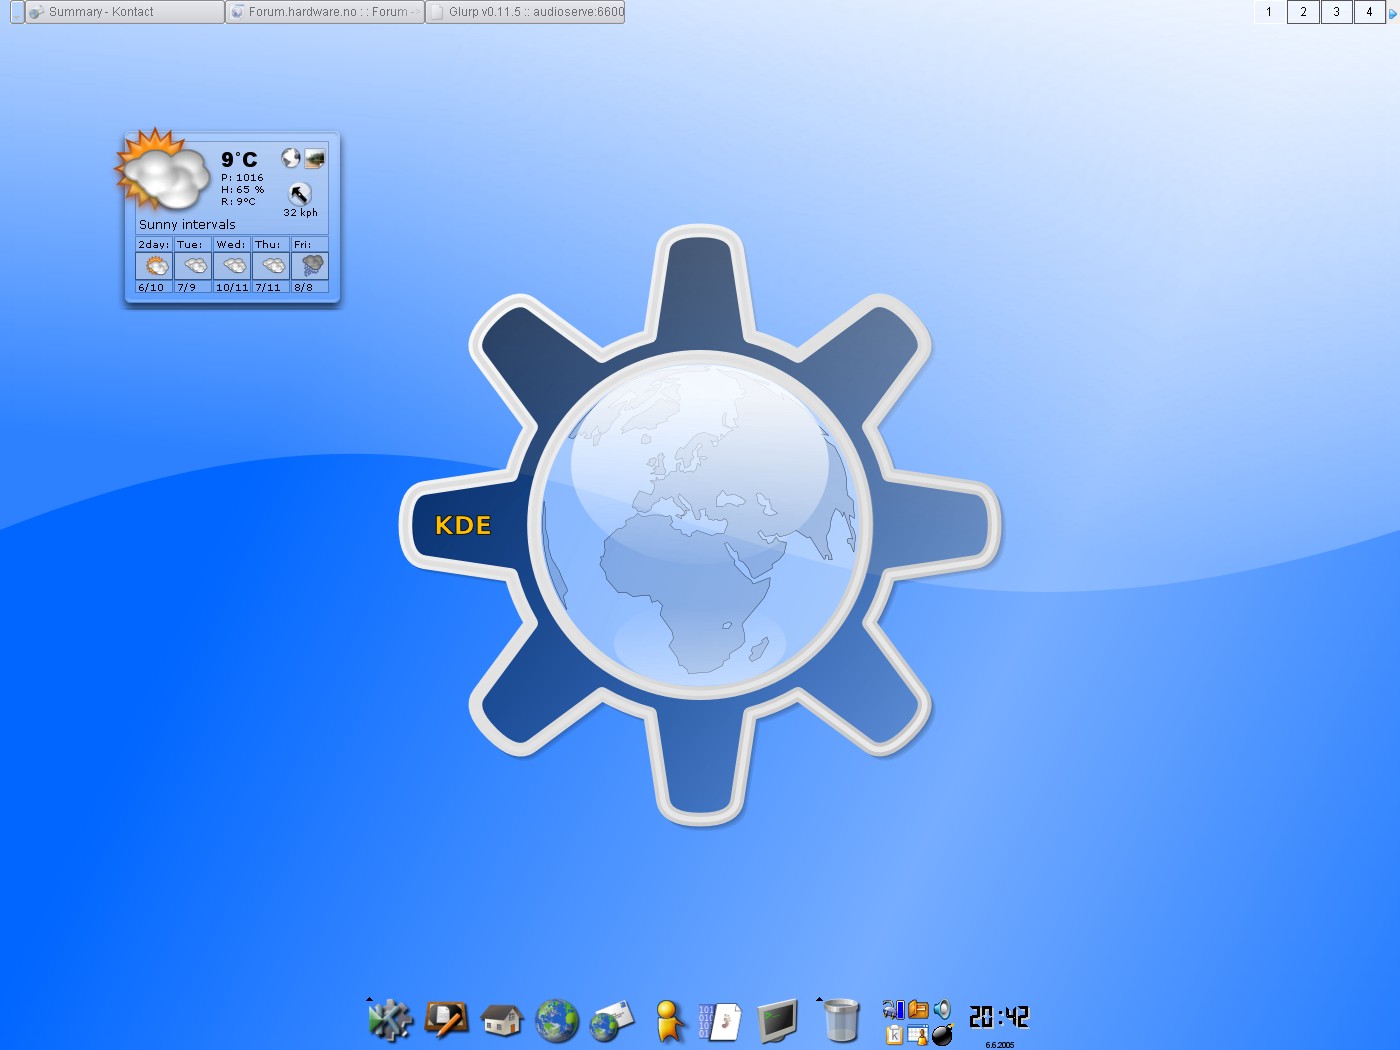Open the Home folder from dock
Image resolution: width=1400 pixels, height=1050 pixels.
[x=502, y=1020]
